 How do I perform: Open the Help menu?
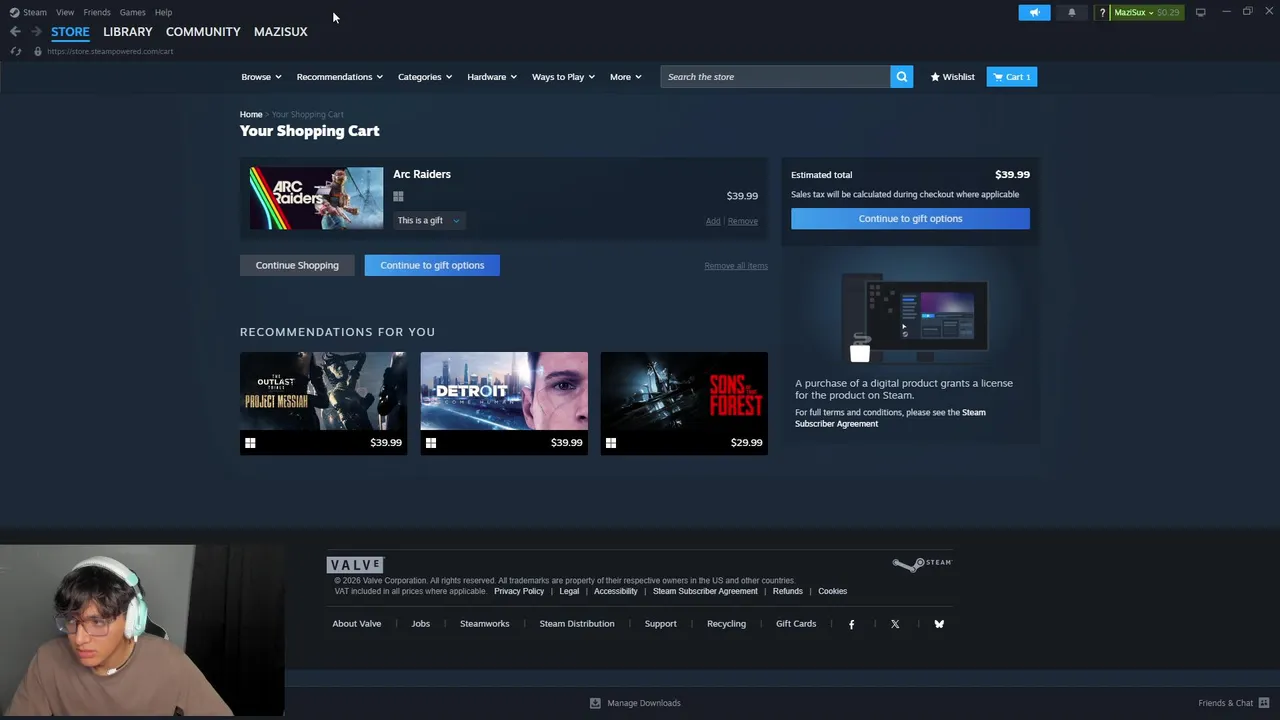coord(163,12)
